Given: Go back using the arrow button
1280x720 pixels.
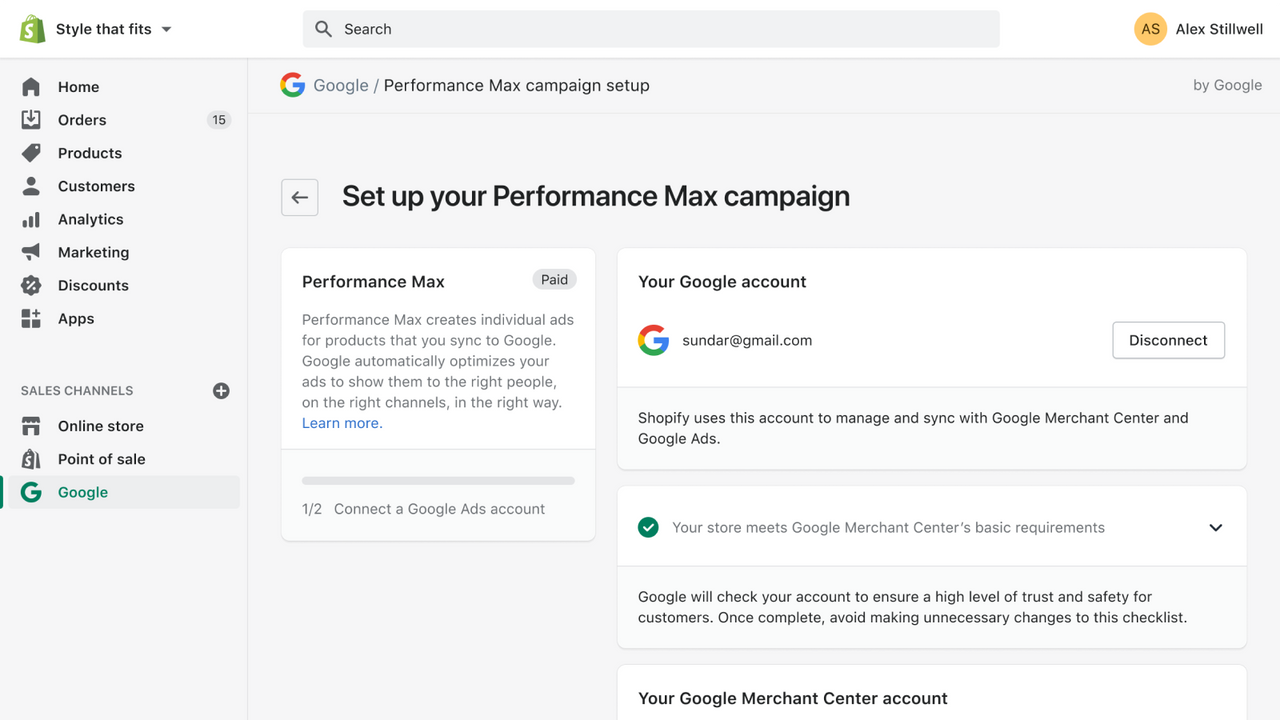Looking at the screenshot, I should [300, 197].
